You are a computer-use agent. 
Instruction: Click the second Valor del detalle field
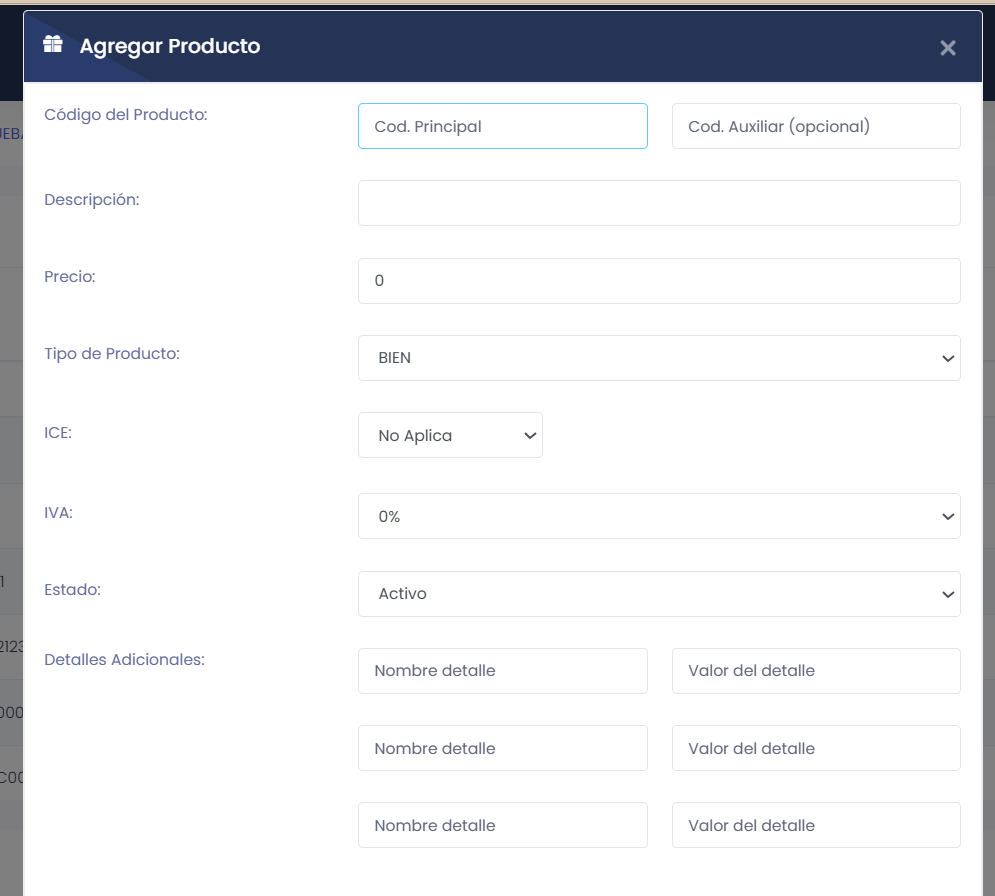click(816, 748)
